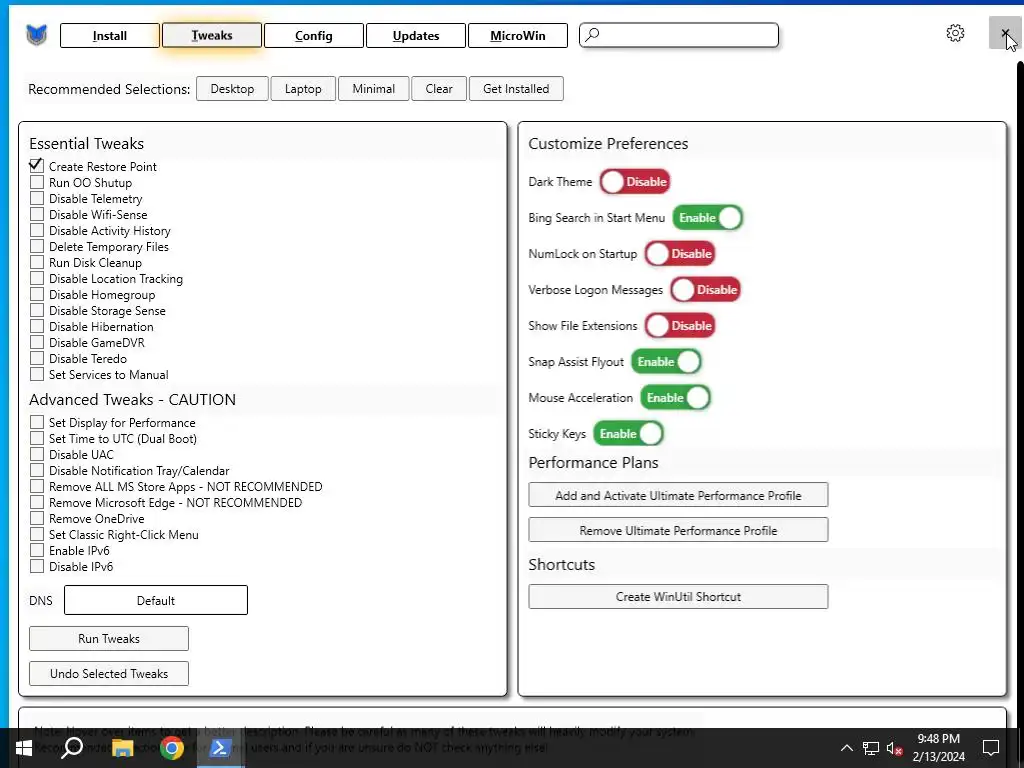The image size is (1024, 768).
Task: Check Remove OneDrive
Action: [x=37, y=518]
